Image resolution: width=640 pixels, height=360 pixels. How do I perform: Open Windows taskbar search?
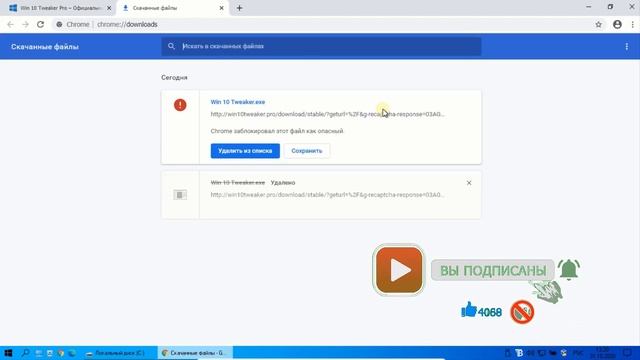[x=25, y=353]
